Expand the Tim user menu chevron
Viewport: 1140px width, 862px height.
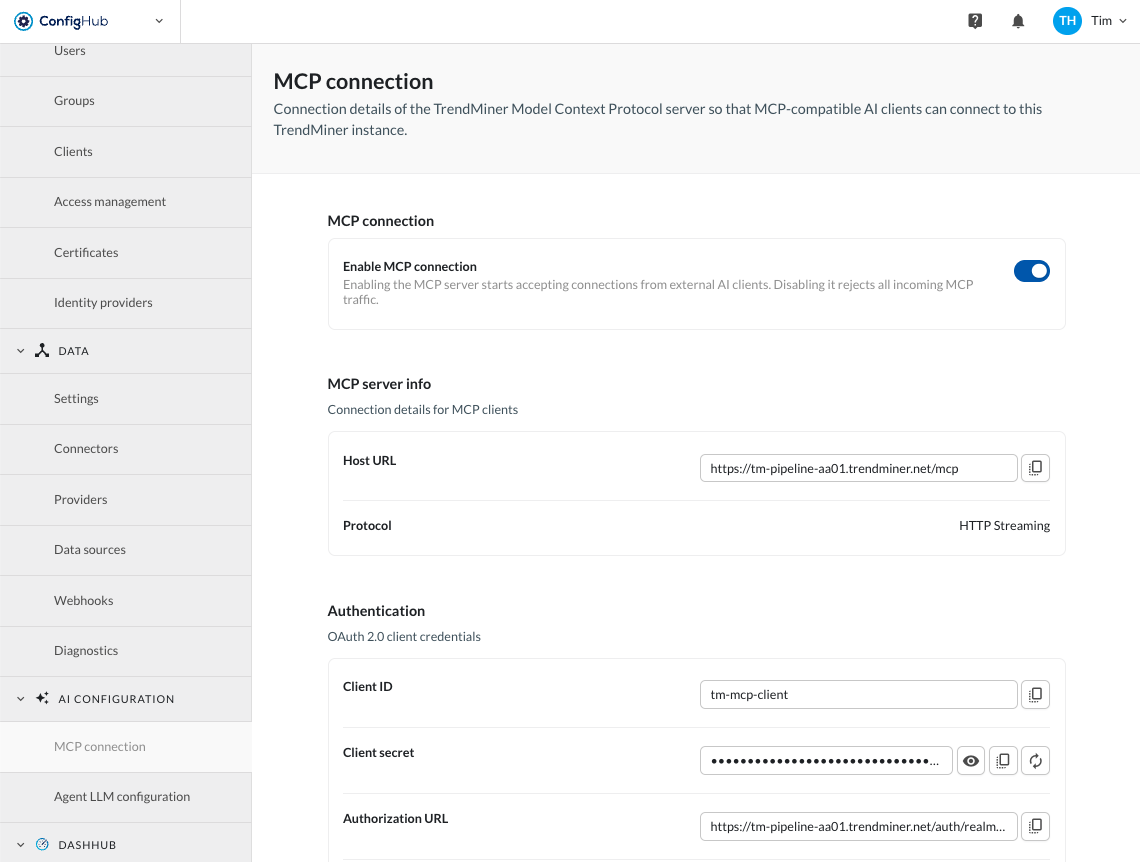click(1123, 21)
